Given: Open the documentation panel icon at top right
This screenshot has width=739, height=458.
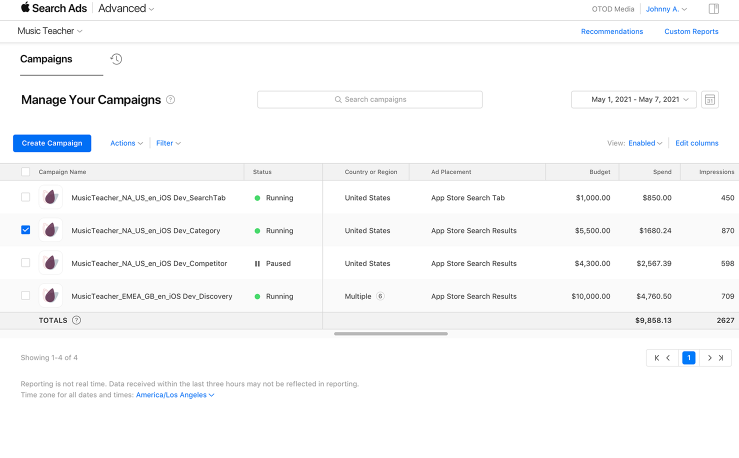Looking at the screenshot, I should [714, 8].
